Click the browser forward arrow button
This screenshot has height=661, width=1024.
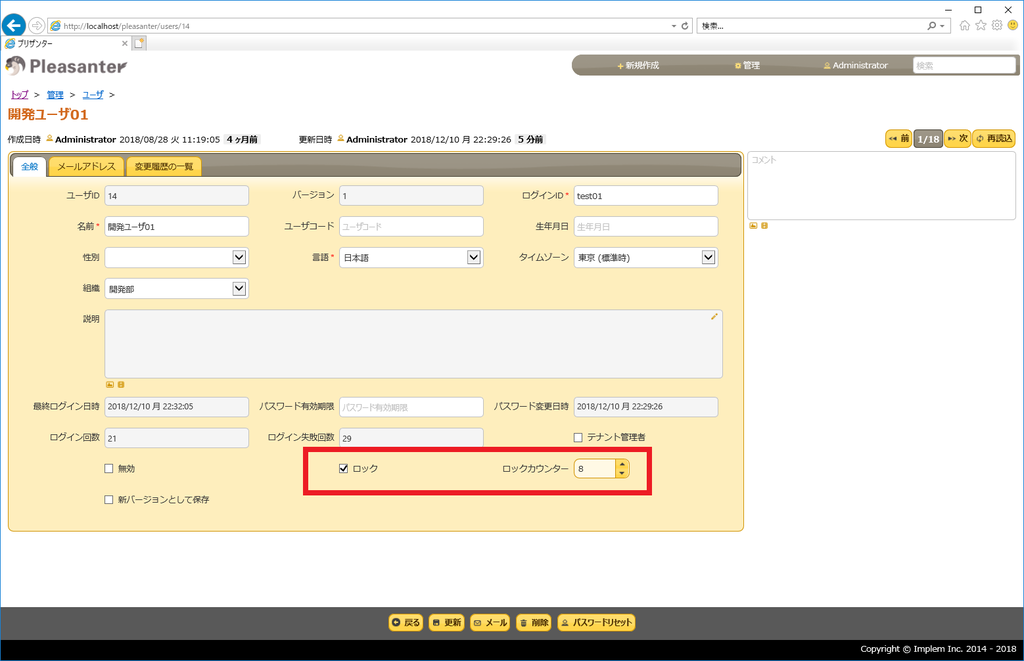(x=37, y=25)
